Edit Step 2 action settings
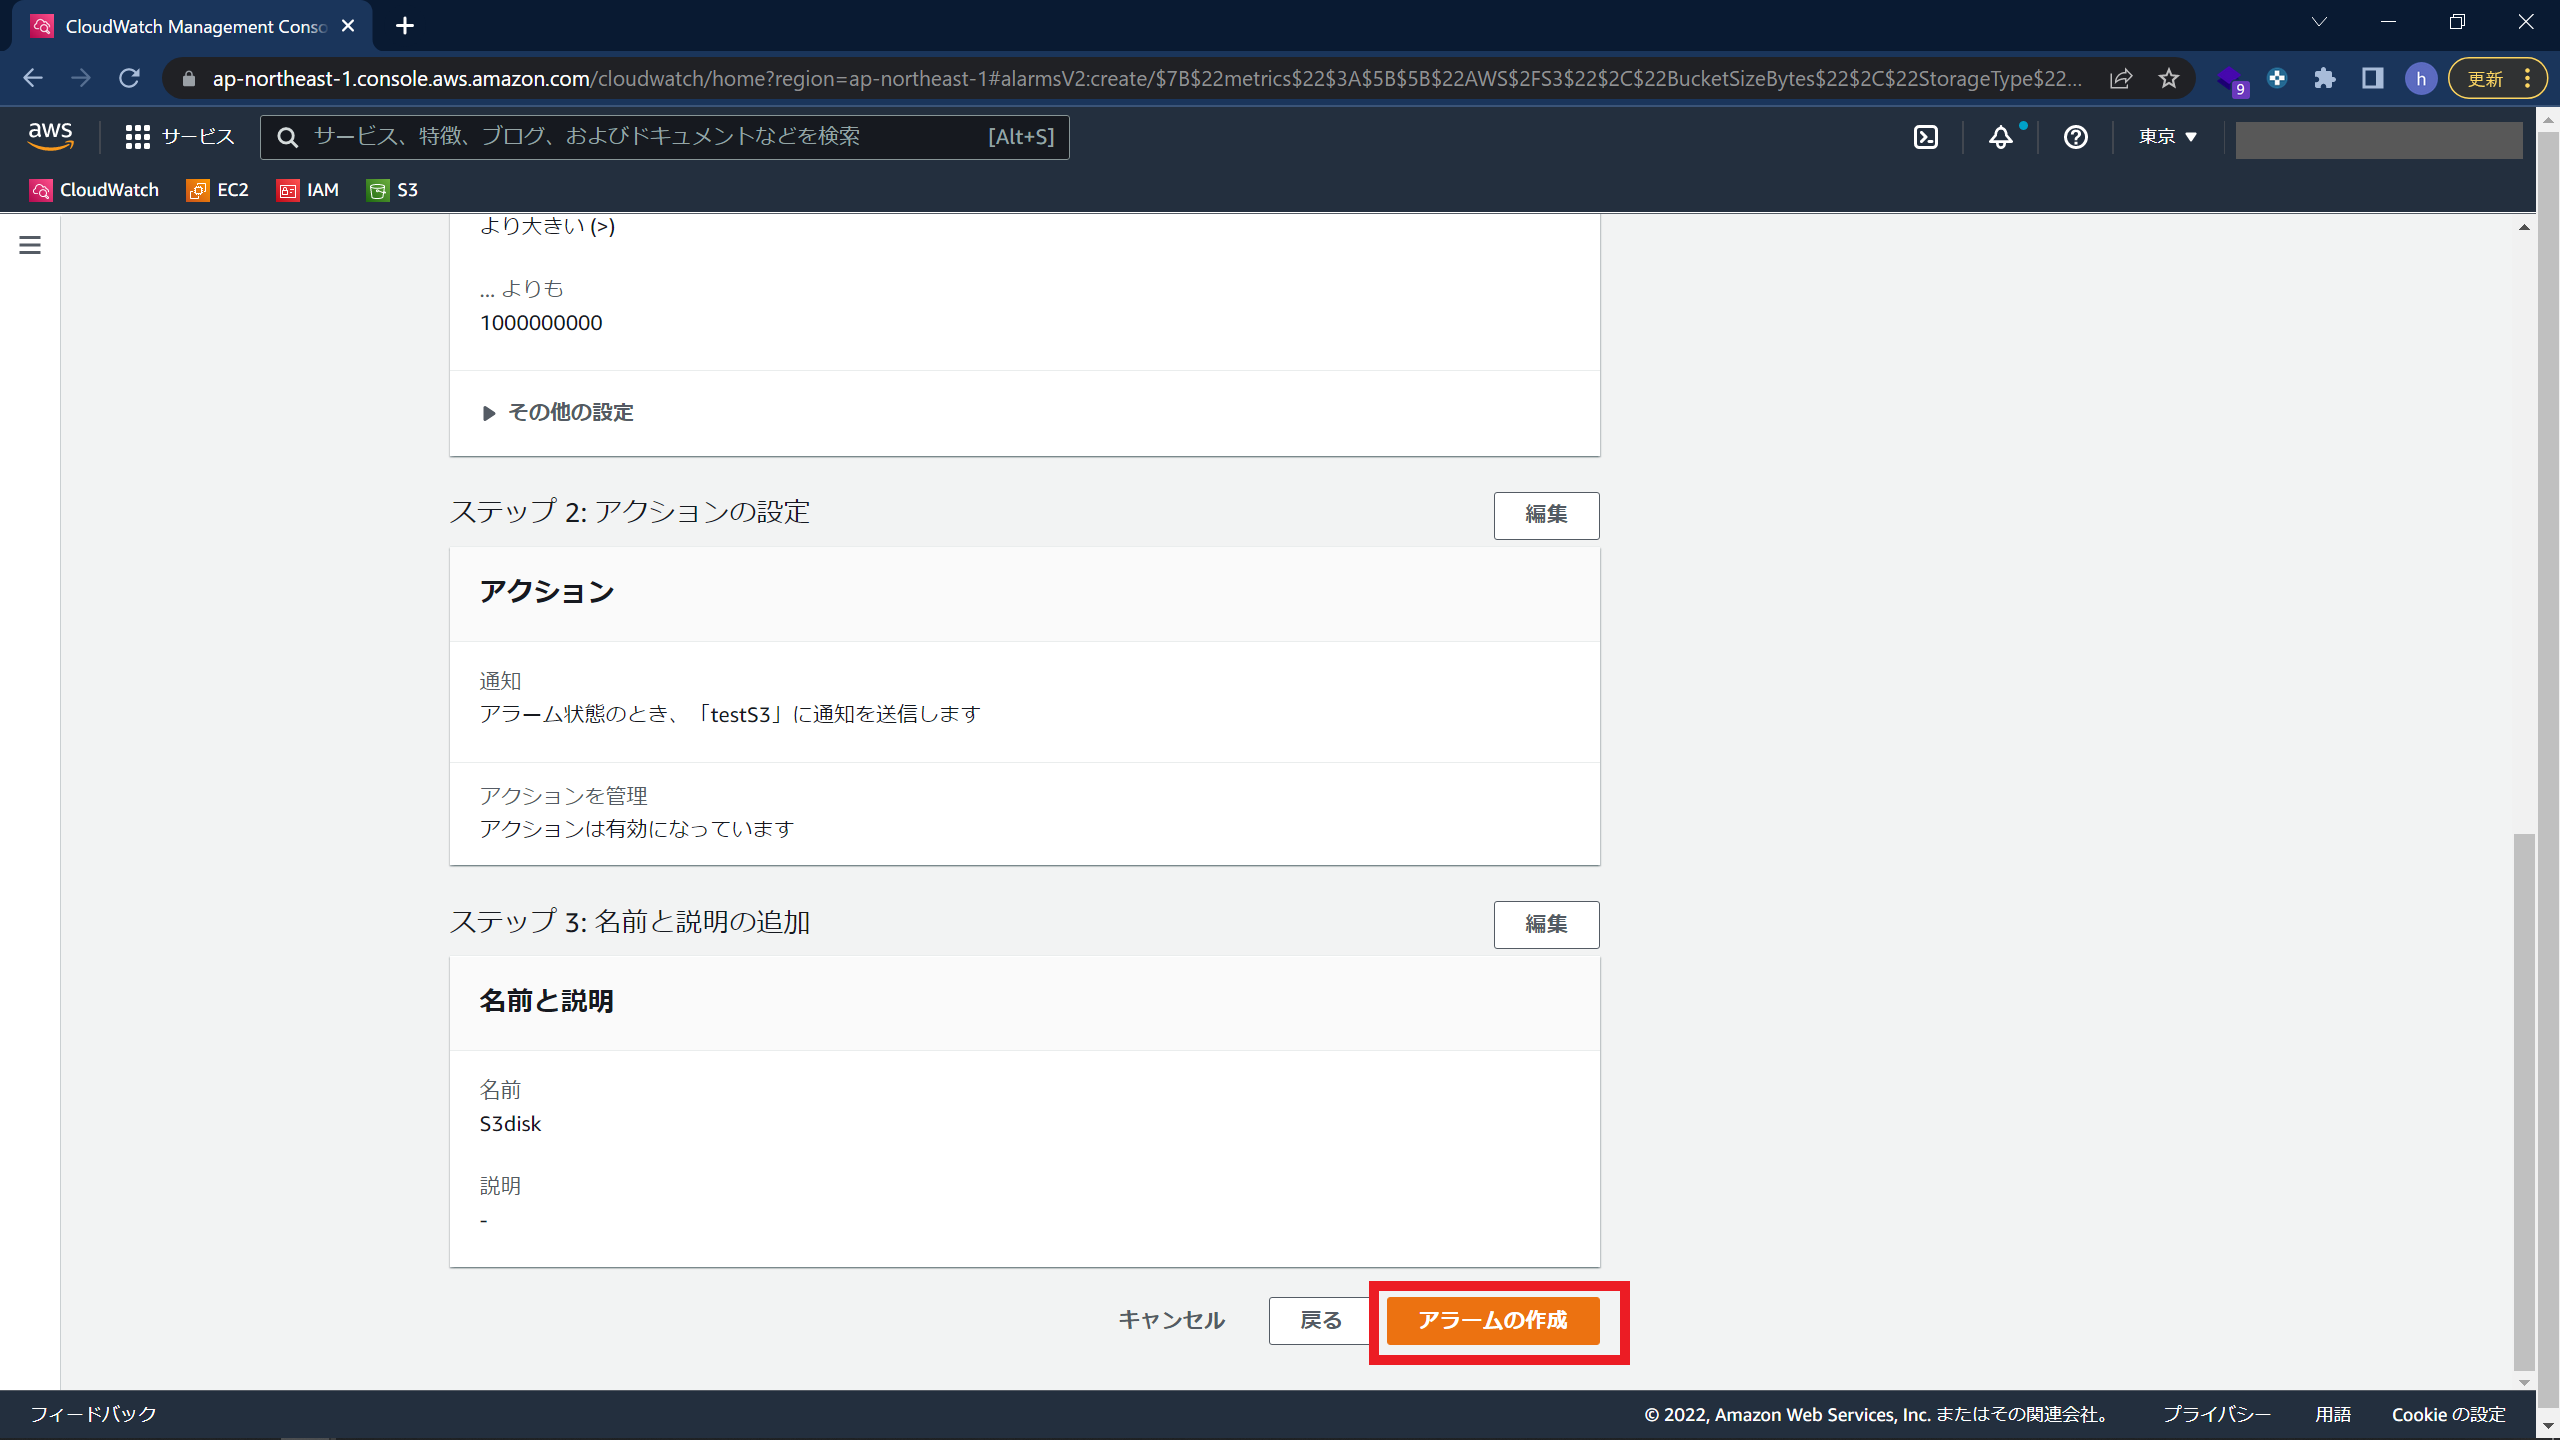The width and height of the screenshot is (2560, 1440). [x=1546, y=515]
